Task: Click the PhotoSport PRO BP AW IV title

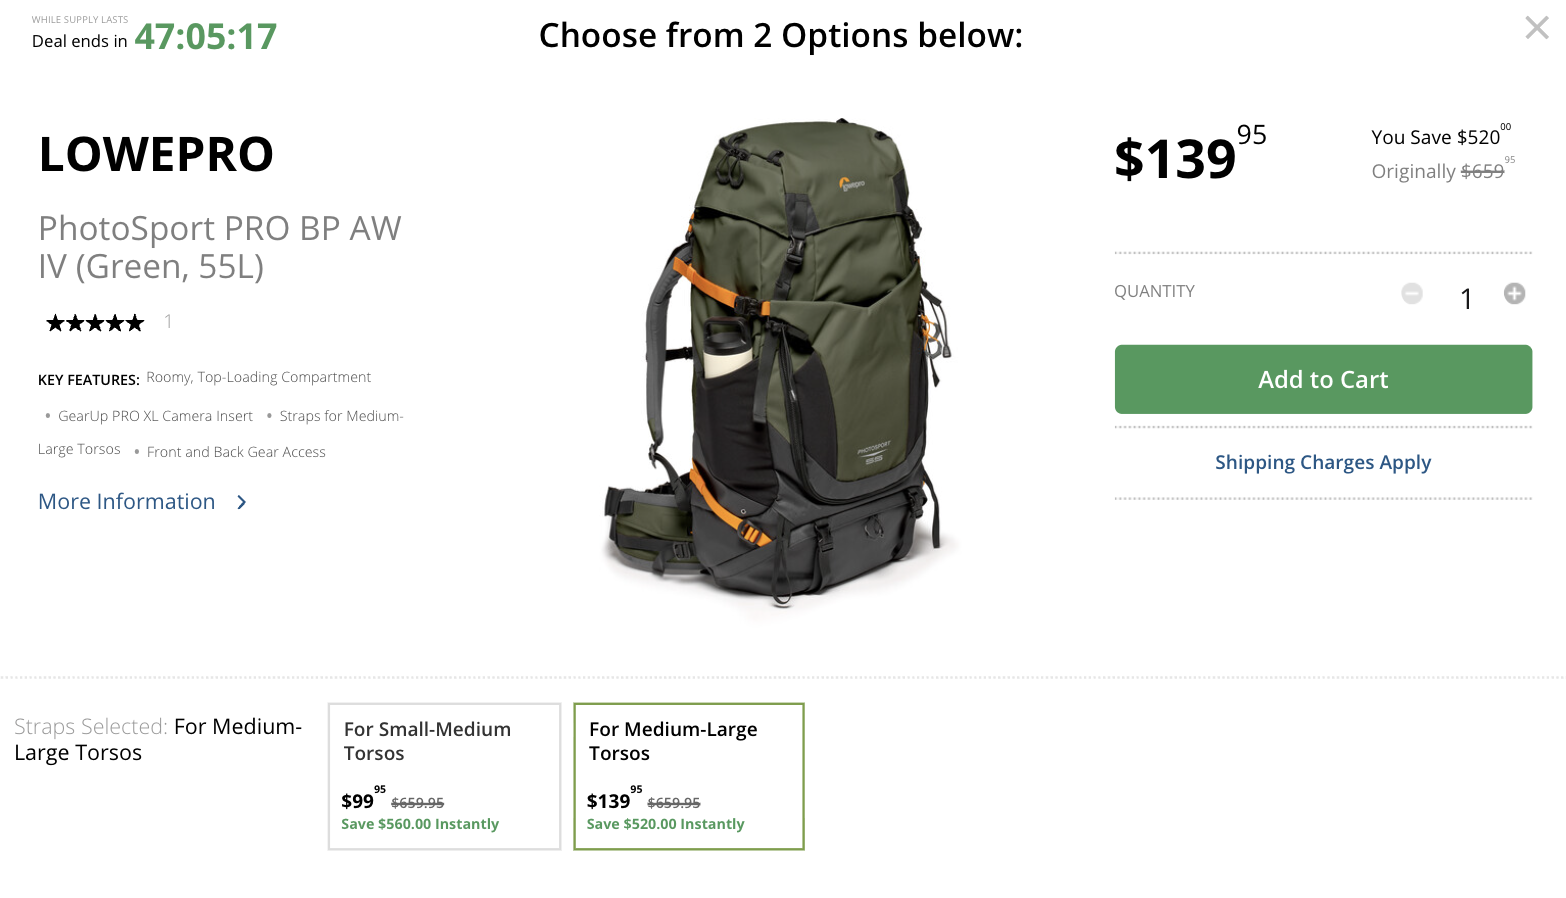Action: [220, 247]
